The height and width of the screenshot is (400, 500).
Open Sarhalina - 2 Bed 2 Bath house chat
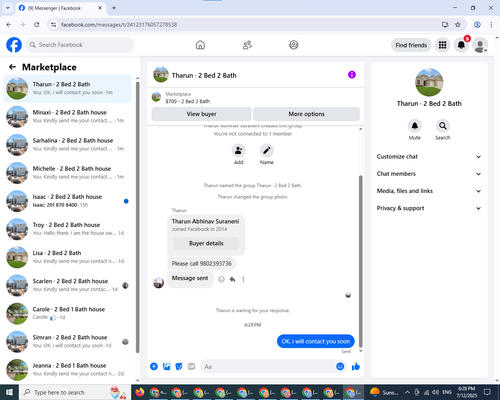coord(67,145)
